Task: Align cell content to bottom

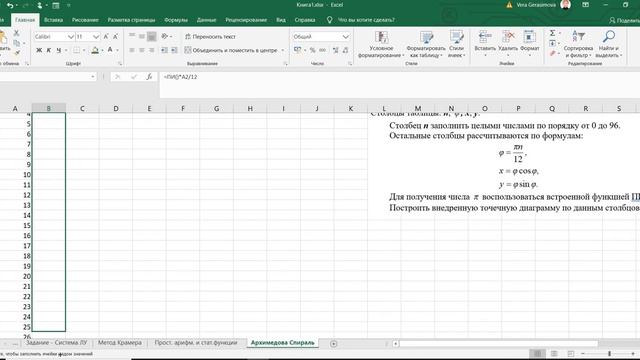Action: tap(151, 37)
